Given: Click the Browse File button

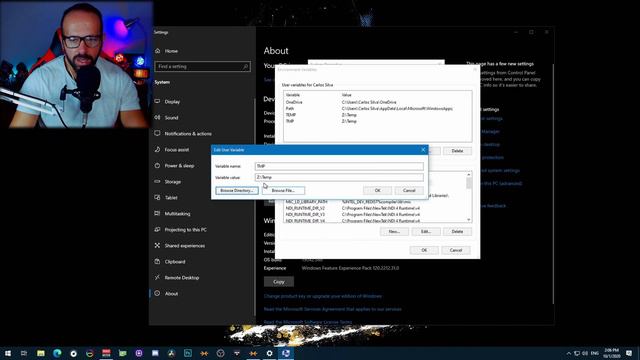Looking at the screenshot, I should [x=283, y=191].
